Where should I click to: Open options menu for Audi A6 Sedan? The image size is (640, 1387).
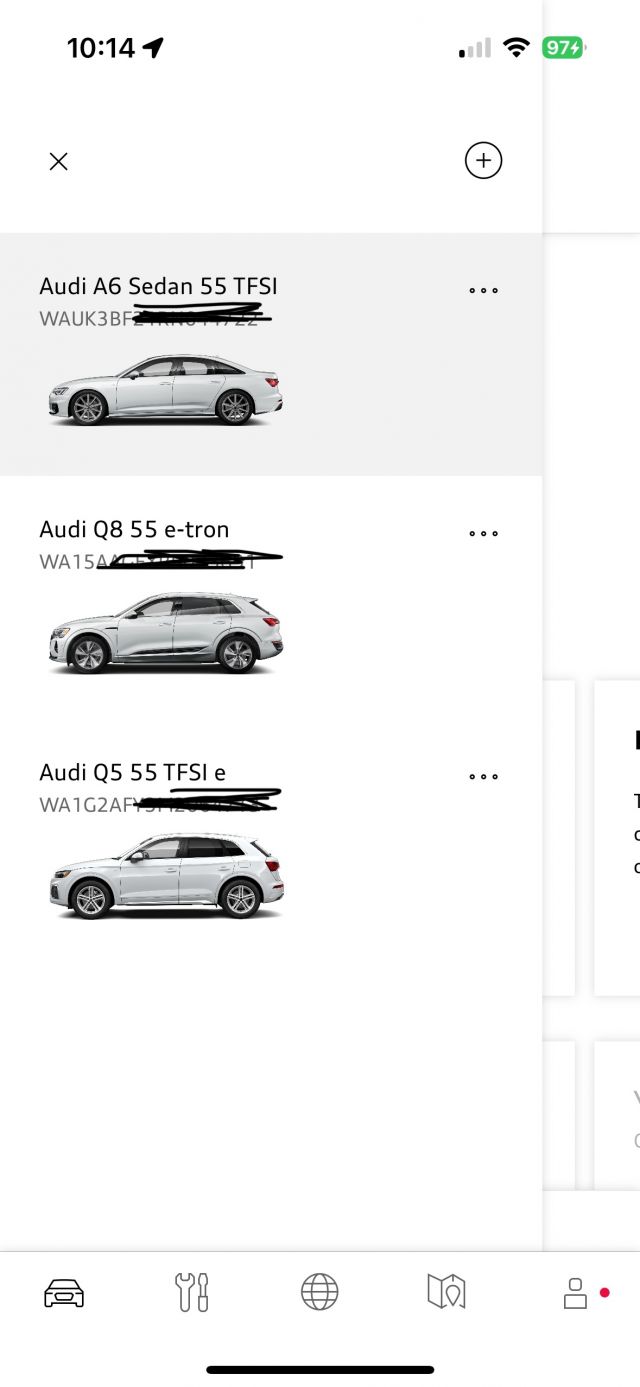pyautogui.click(x=483, y=291)
